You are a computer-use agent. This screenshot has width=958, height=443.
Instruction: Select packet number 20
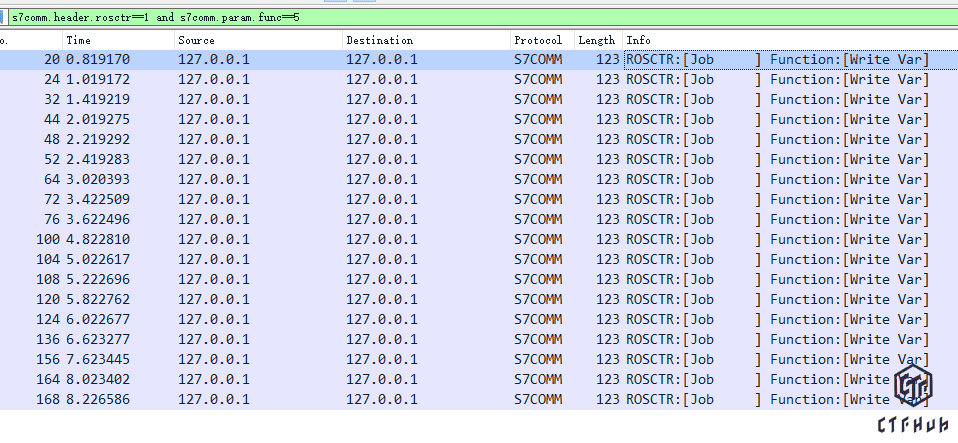300,60
